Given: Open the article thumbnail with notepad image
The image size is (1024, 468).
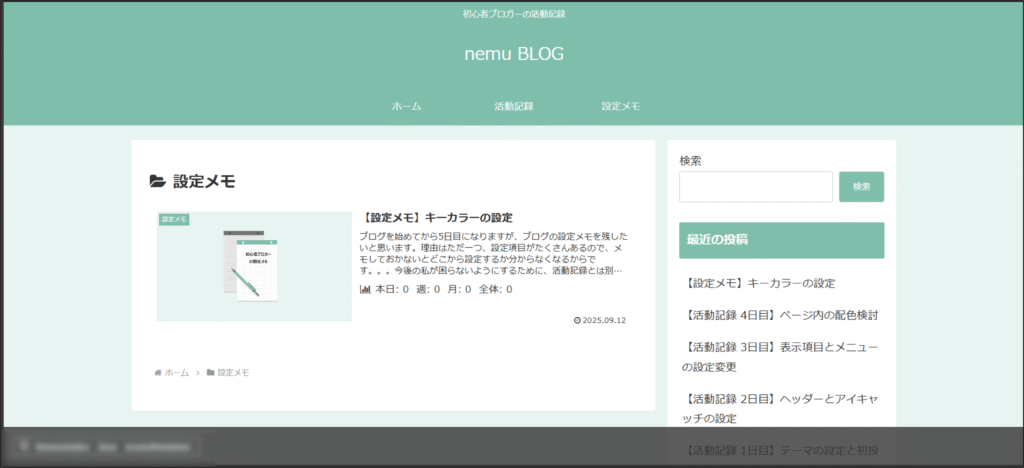Looking at the screenshot, I should 254,267.
